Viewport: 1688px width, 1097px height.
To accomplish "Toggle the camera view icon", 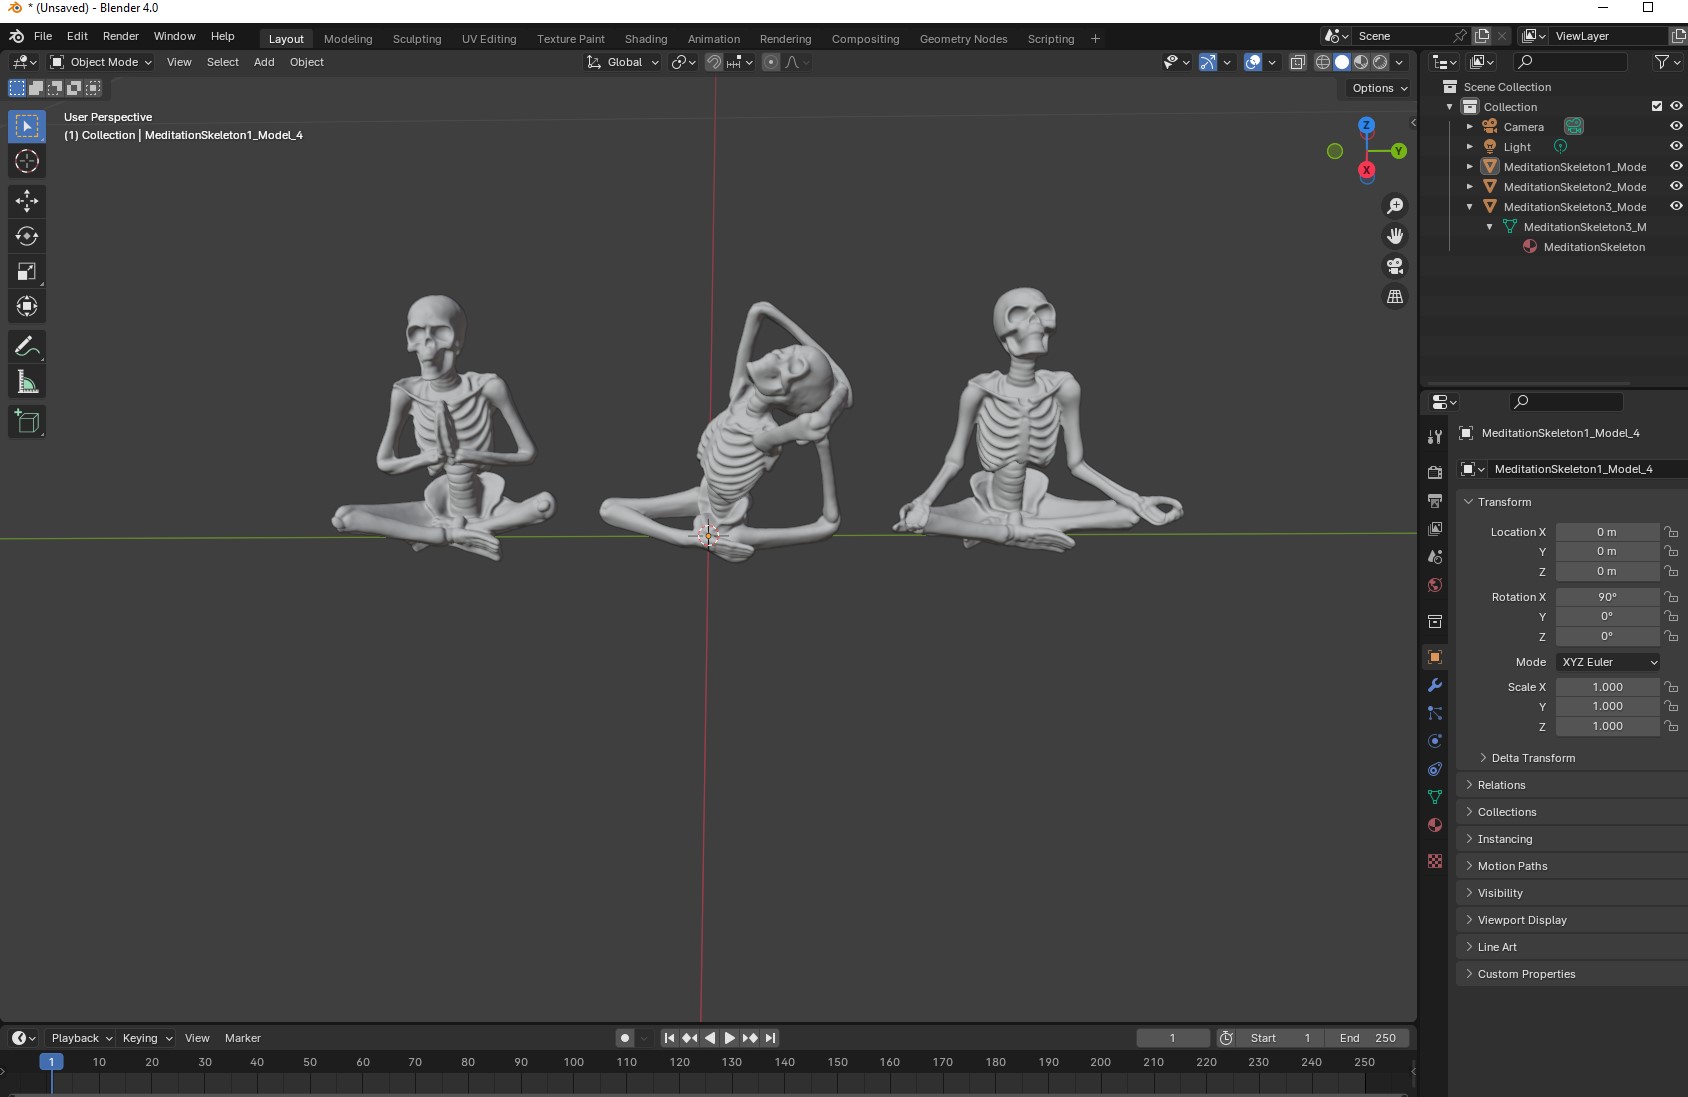I will 1394,266.
